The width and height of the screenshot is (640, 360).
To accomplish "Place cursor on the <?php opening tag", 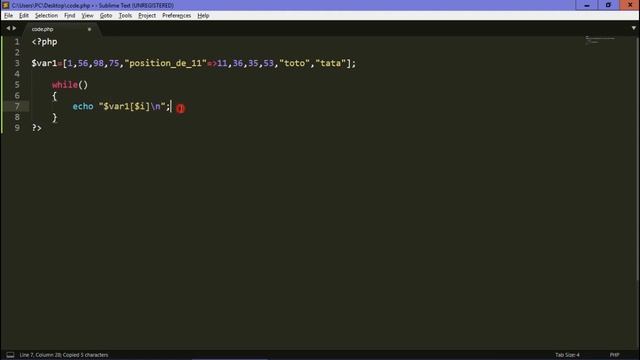I will pos(44,42).
